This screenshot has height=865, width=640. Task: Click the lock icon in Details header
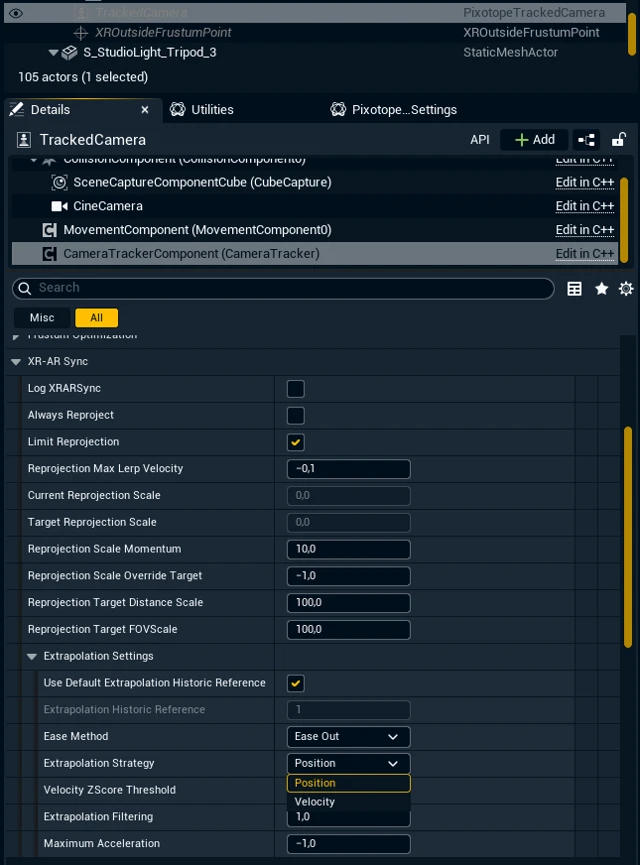(619, 140)
